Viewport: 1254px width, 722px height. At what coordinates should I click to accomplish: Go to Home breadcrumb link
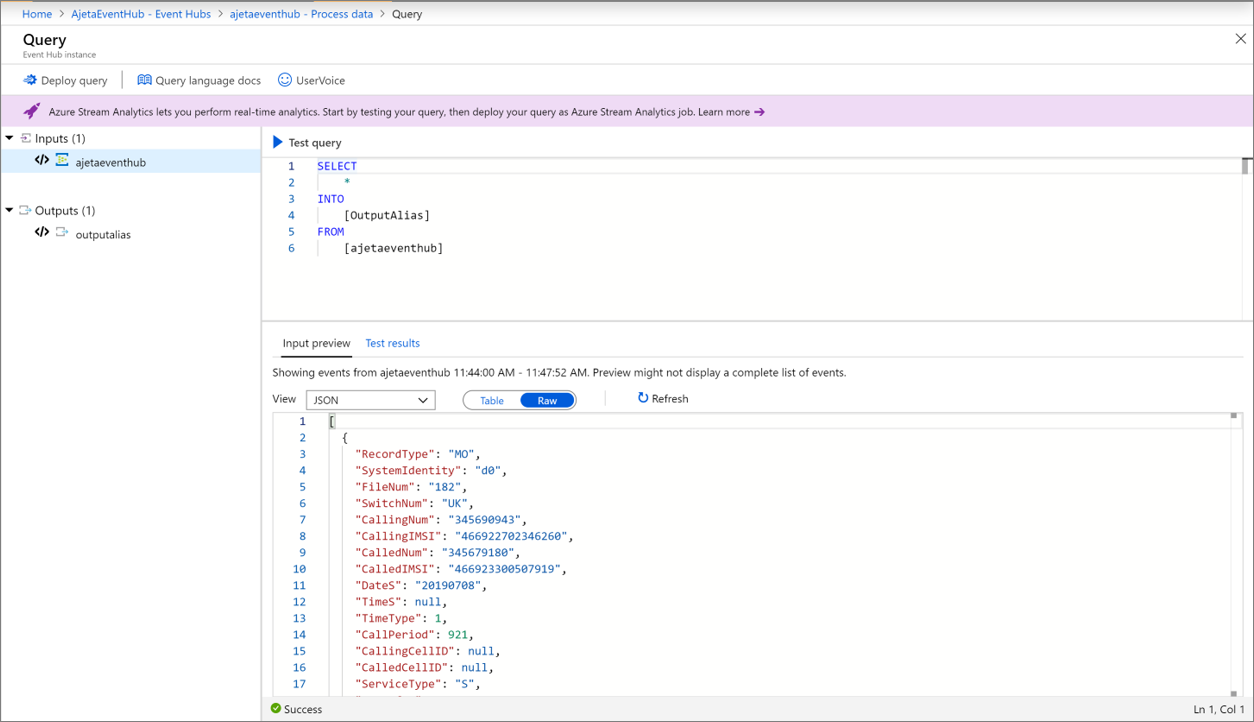pyautogui.click(x=37, y=14)
